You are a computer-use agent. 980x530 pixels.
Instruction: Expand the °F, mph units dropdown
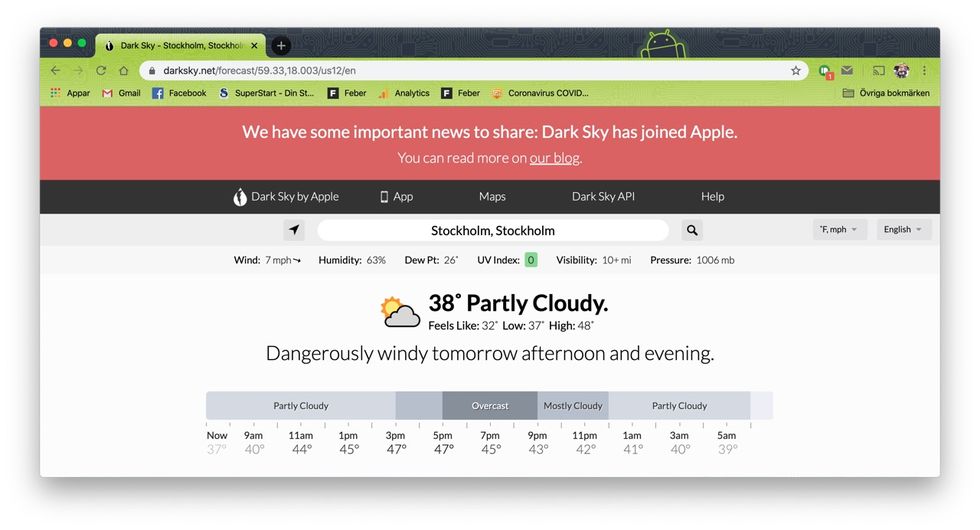(x=839, y=229)
